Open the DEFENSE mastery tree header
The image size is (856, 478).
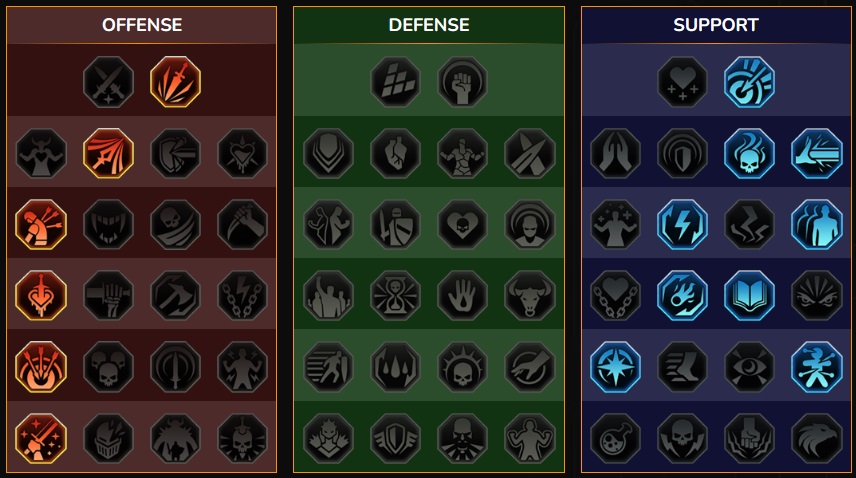pos(429,25)
